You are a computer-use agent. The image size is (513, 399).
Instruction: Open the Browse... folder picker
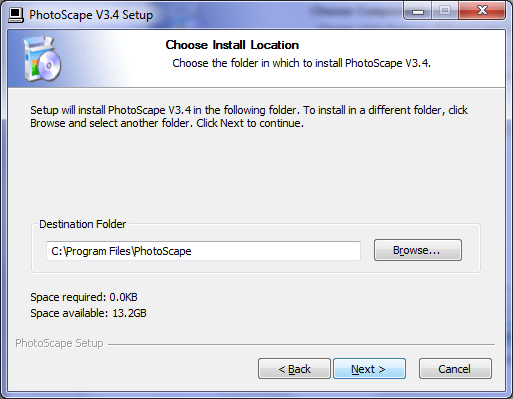(x=418, y=250)
